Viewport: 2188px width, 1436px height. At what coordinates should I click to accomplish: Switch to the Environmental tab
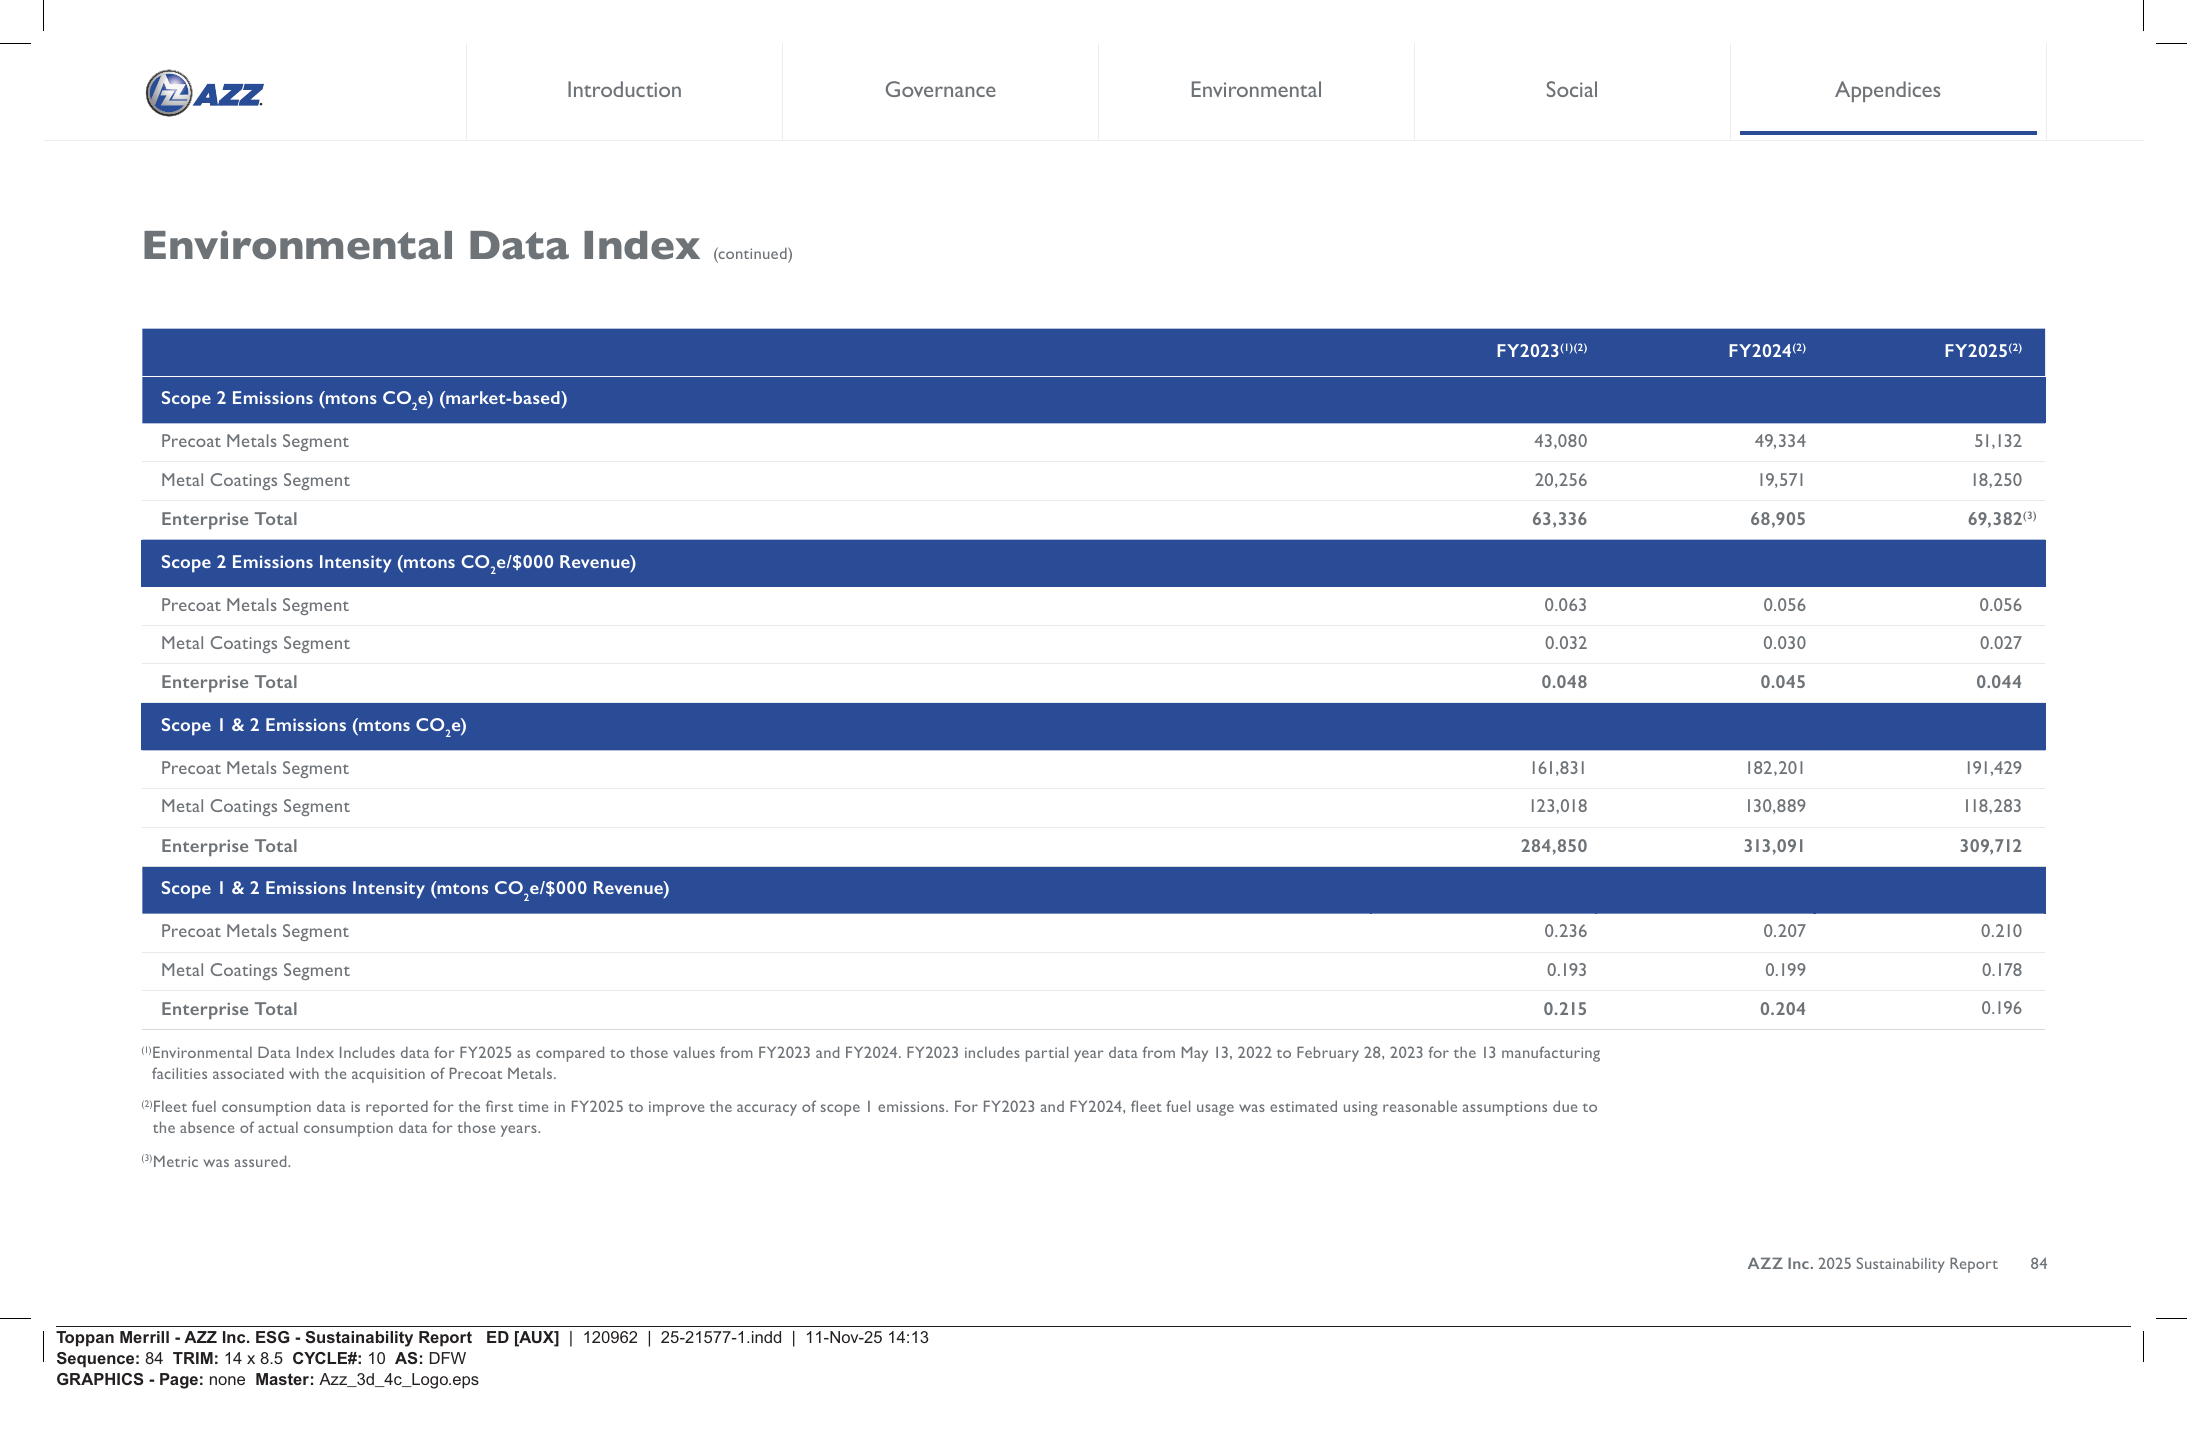coord(1256,90)
